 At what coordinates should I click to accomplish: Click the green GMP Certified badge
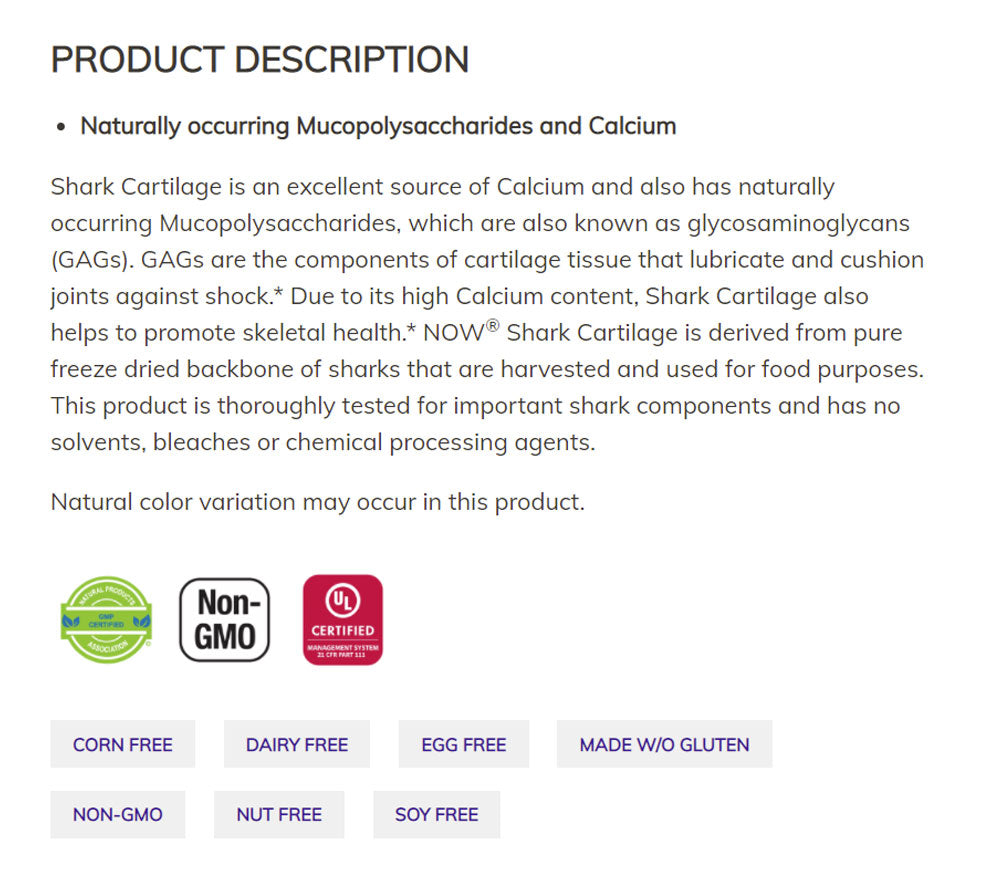(x=106, y=620)
